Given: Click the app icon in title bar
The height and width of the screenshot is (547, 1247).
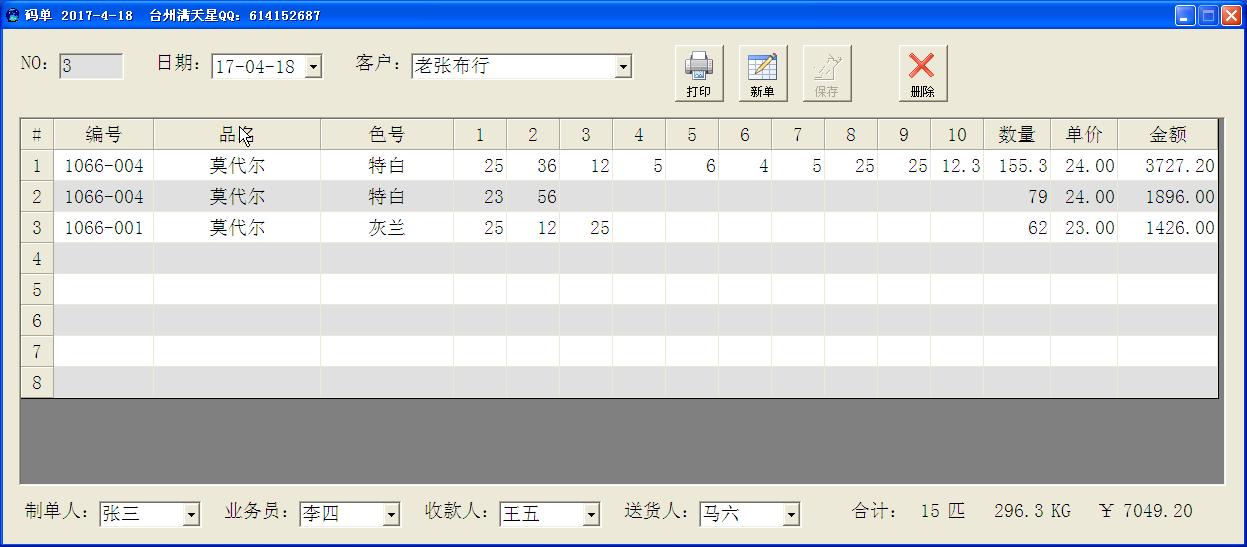Looking at the screenshot, I should point(12,15).
